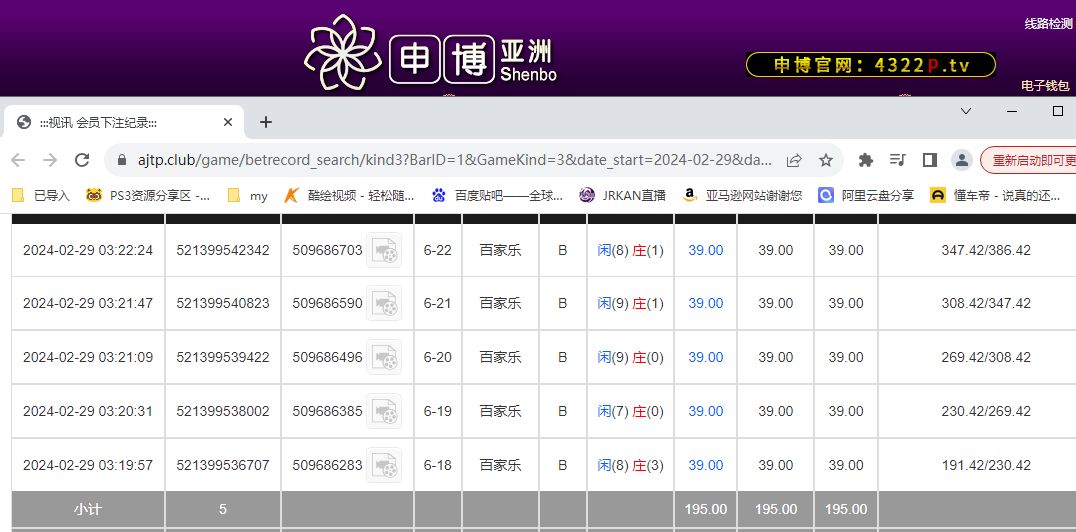Screen dimensions: 1076x532
Task: Open the Chrome profile avatar menu
Action: [x=961, y=160]
